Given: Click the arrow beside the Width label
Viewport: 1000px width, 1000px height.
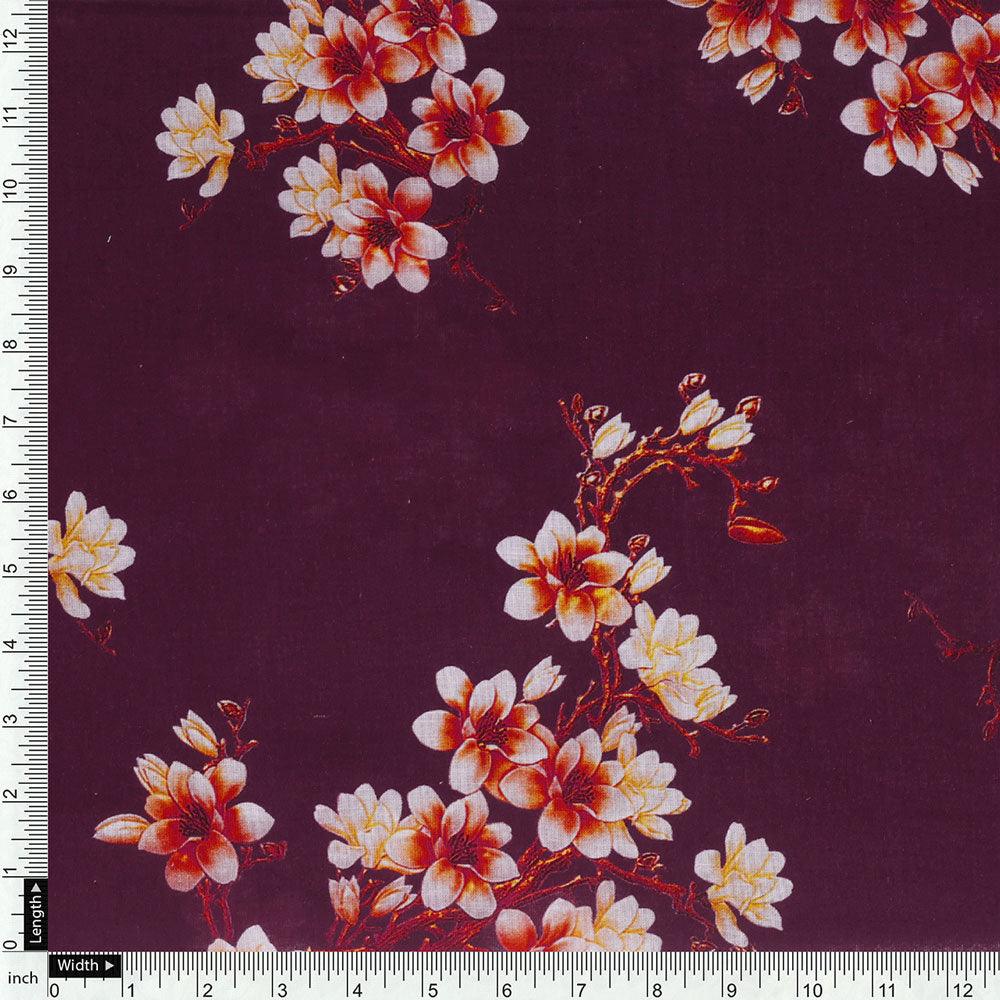Looking at the screenshot, I should [110, 965].
